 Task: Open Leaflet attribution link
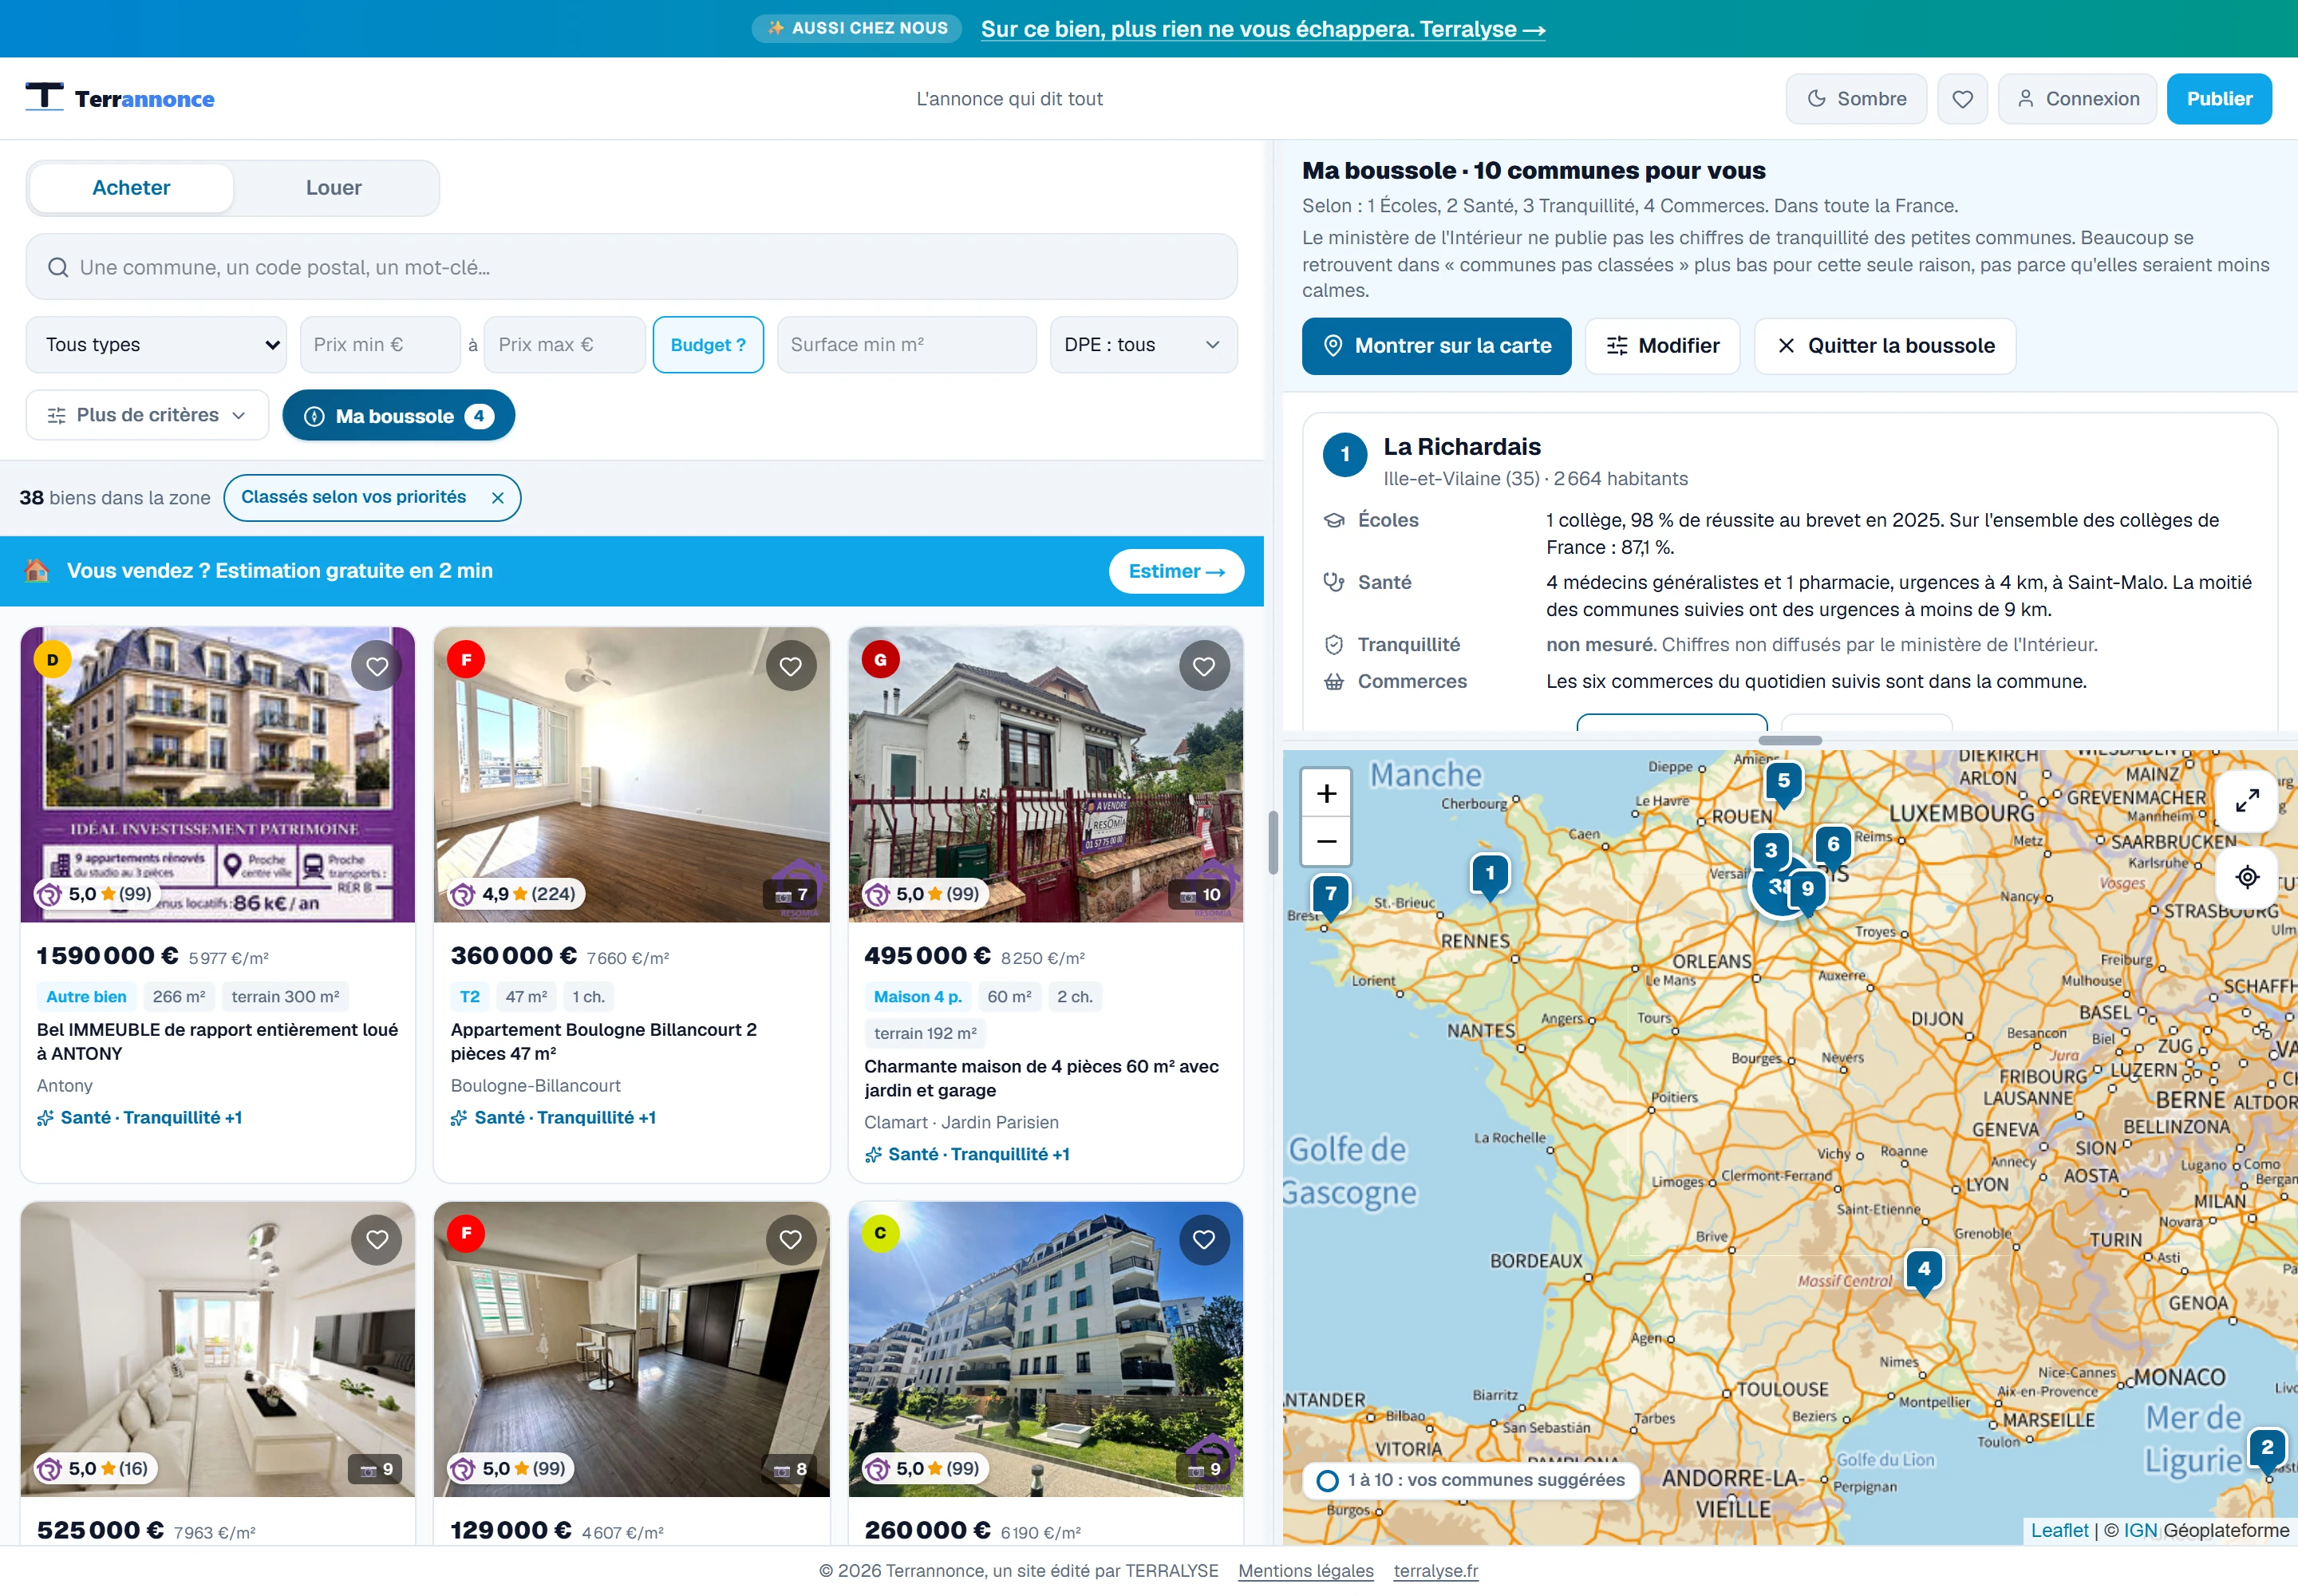[2059, 1530]
